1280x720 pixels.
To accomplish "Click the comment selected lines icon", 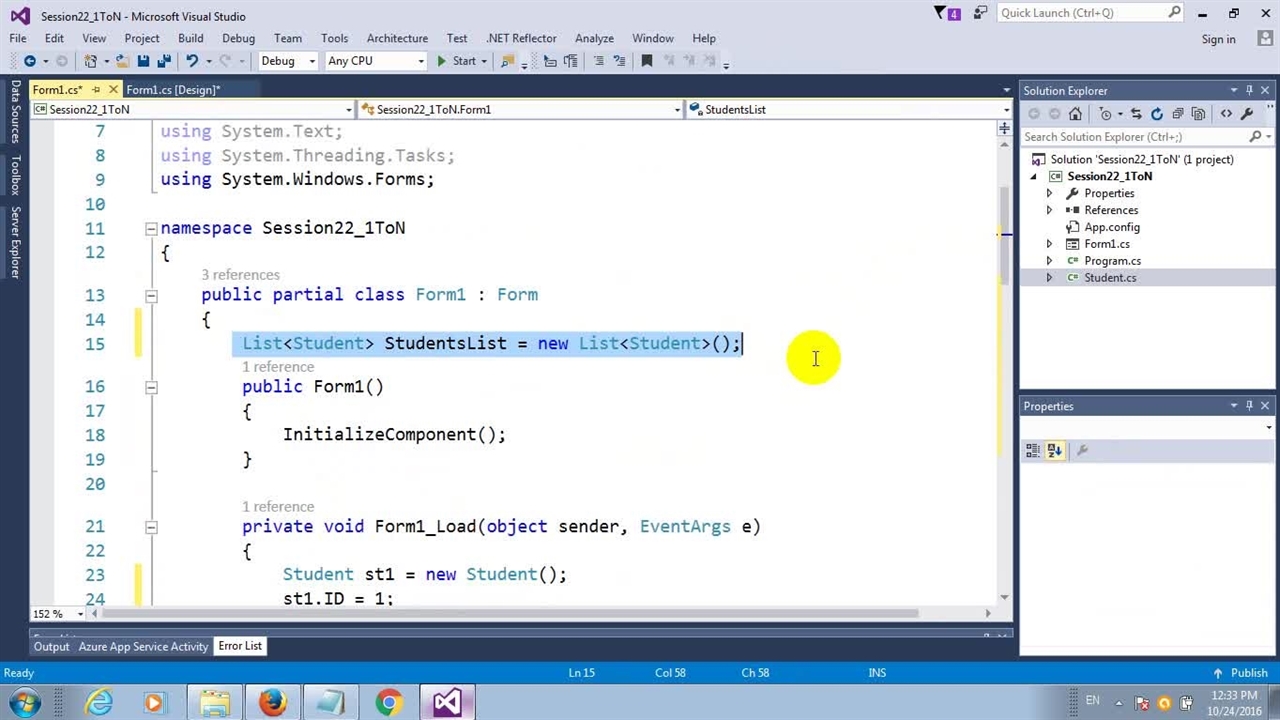I will 599,61.
